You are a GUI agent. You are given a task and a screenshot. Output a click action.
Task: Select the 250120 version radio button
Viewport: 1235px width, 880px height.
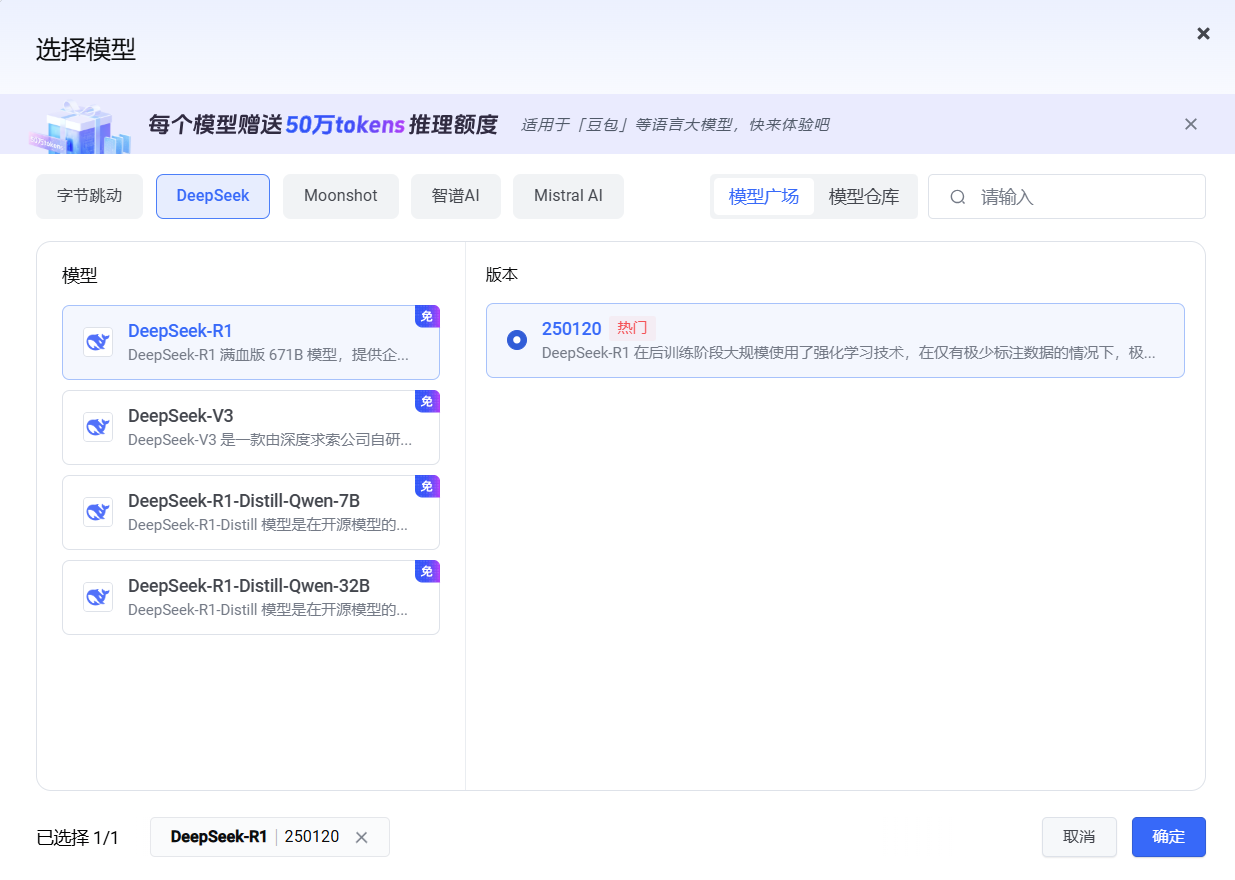517,340
